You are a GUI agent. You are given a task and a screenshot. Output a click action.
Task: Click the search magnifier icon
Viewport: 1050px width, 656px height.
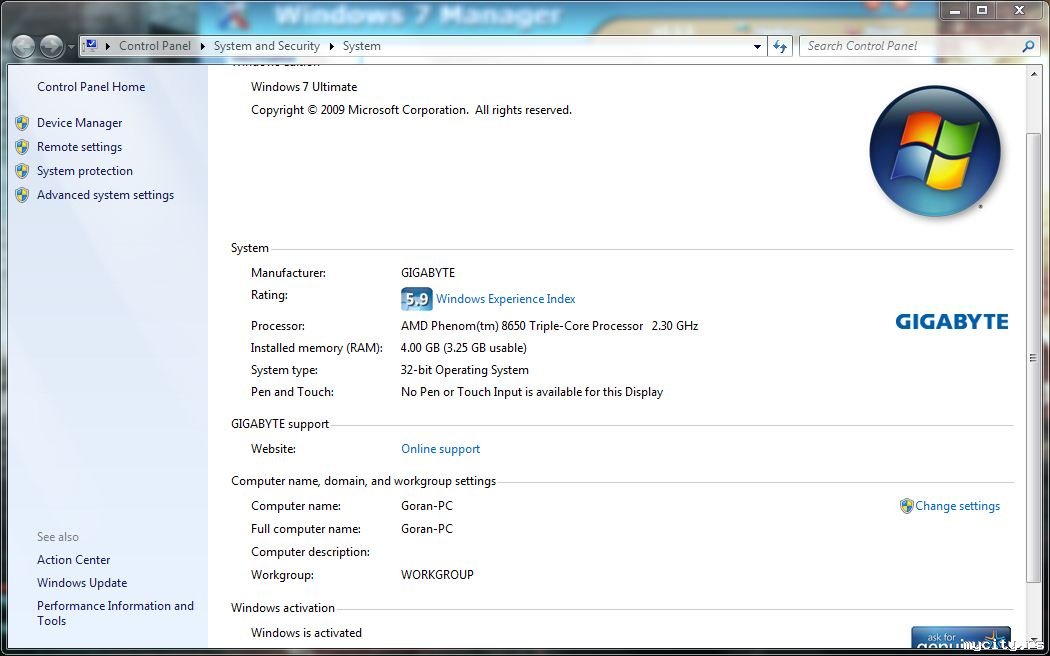(x=1029, y=46)
